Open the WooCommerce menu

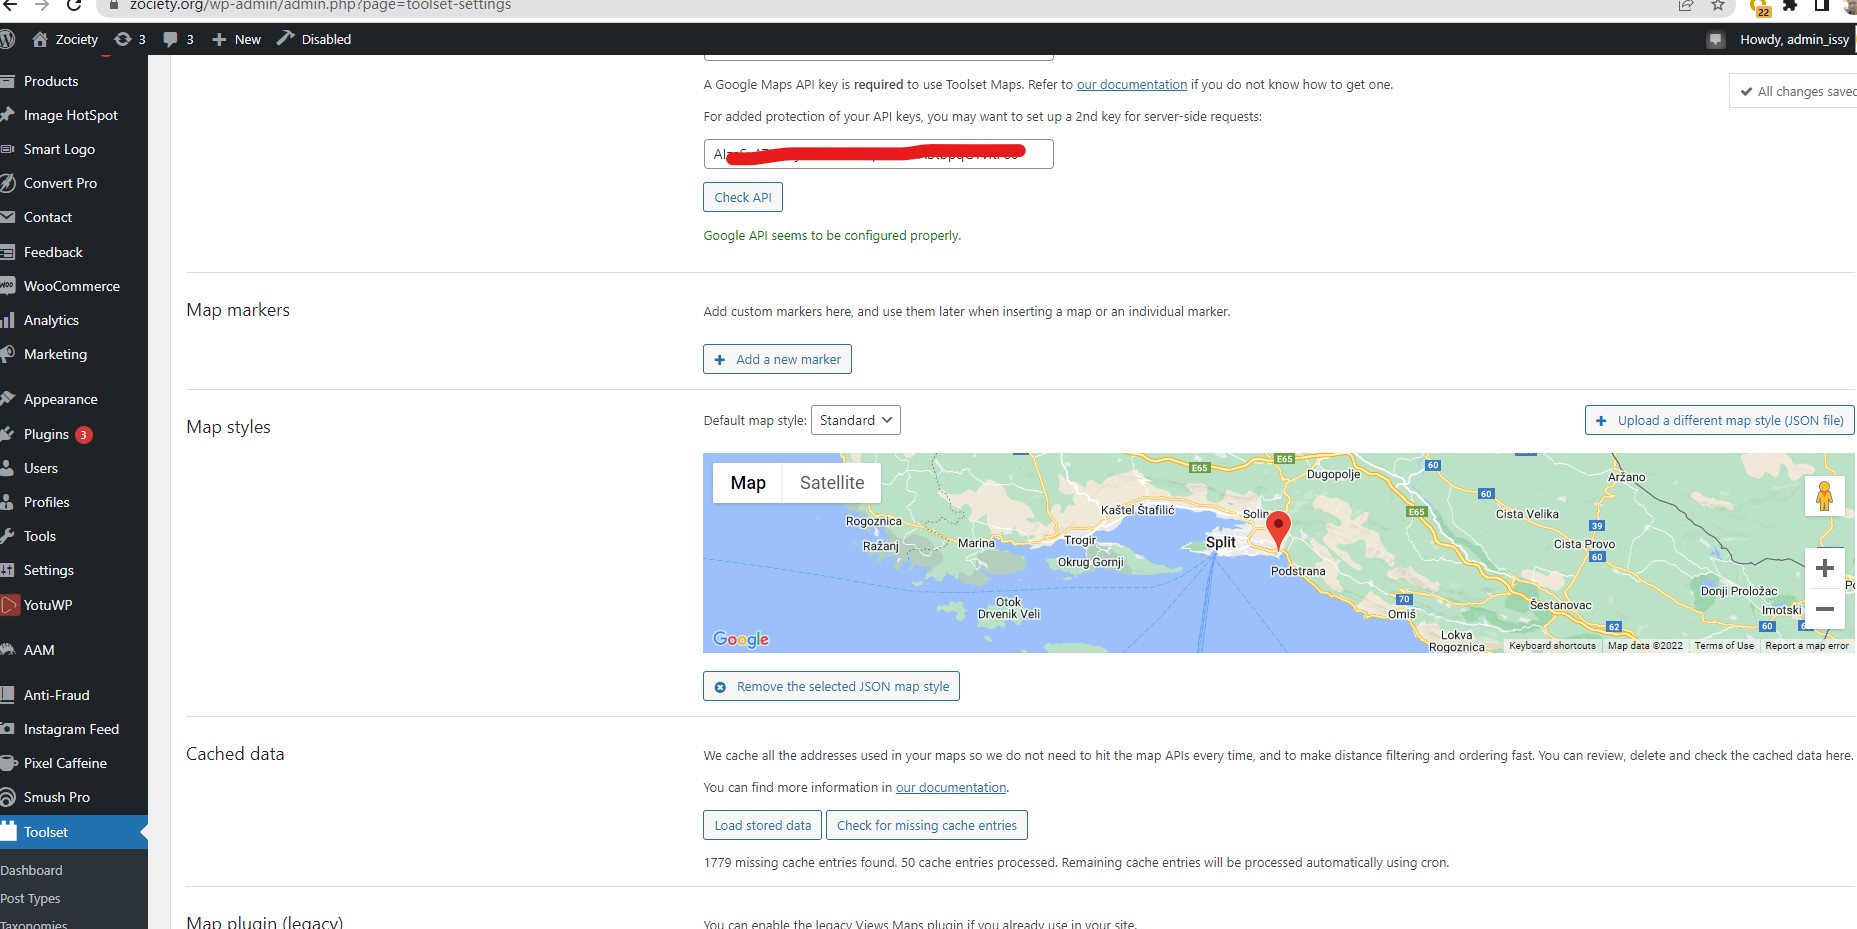coord(71,286)
